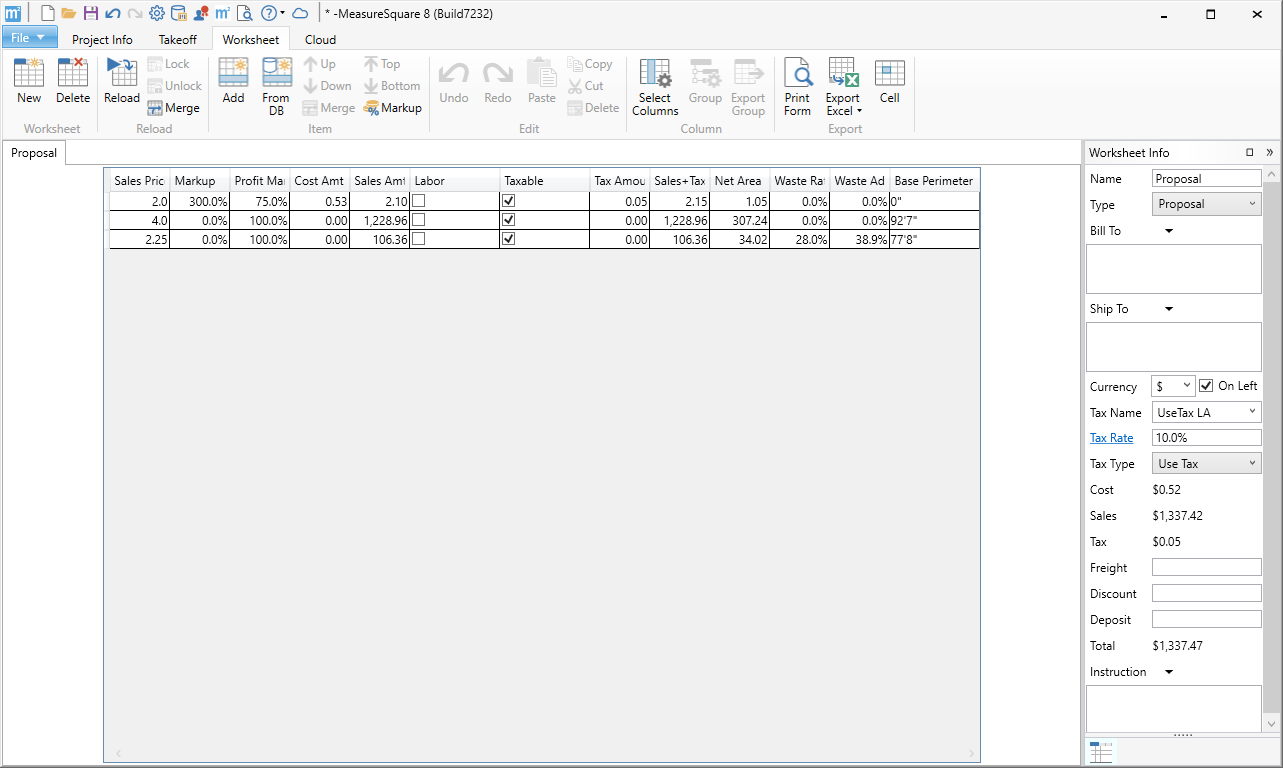The height and width of the screenshot is (768, 1283).
Task: Click the worksheet Name input field
Action: 1207,179
